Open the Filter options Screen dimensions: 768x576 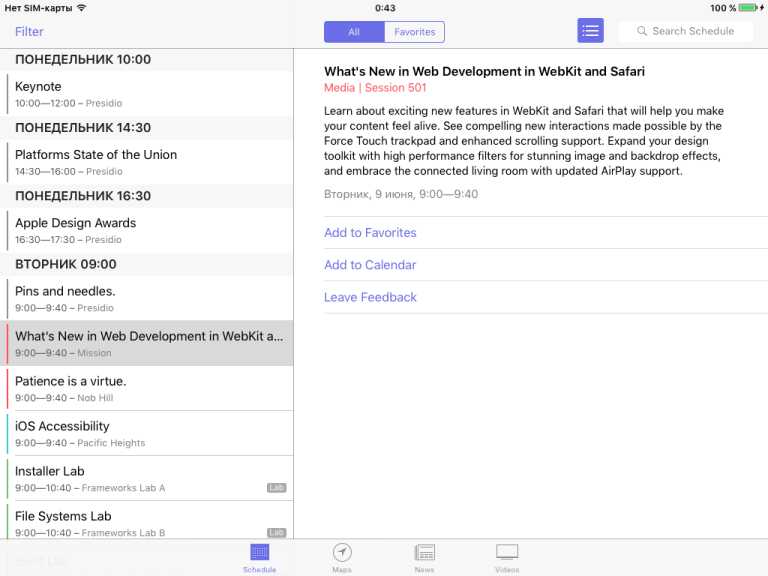[29, 31]
